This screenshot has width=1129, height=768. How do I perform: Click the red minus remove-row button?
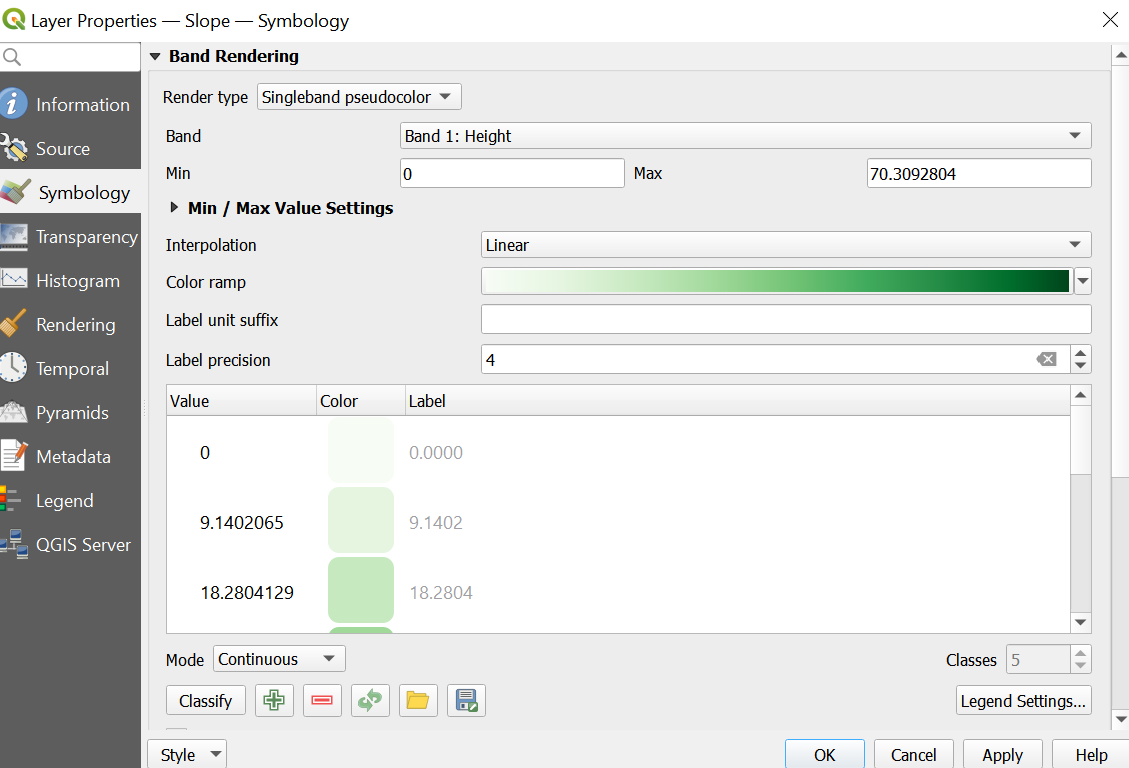coord(322,700)
